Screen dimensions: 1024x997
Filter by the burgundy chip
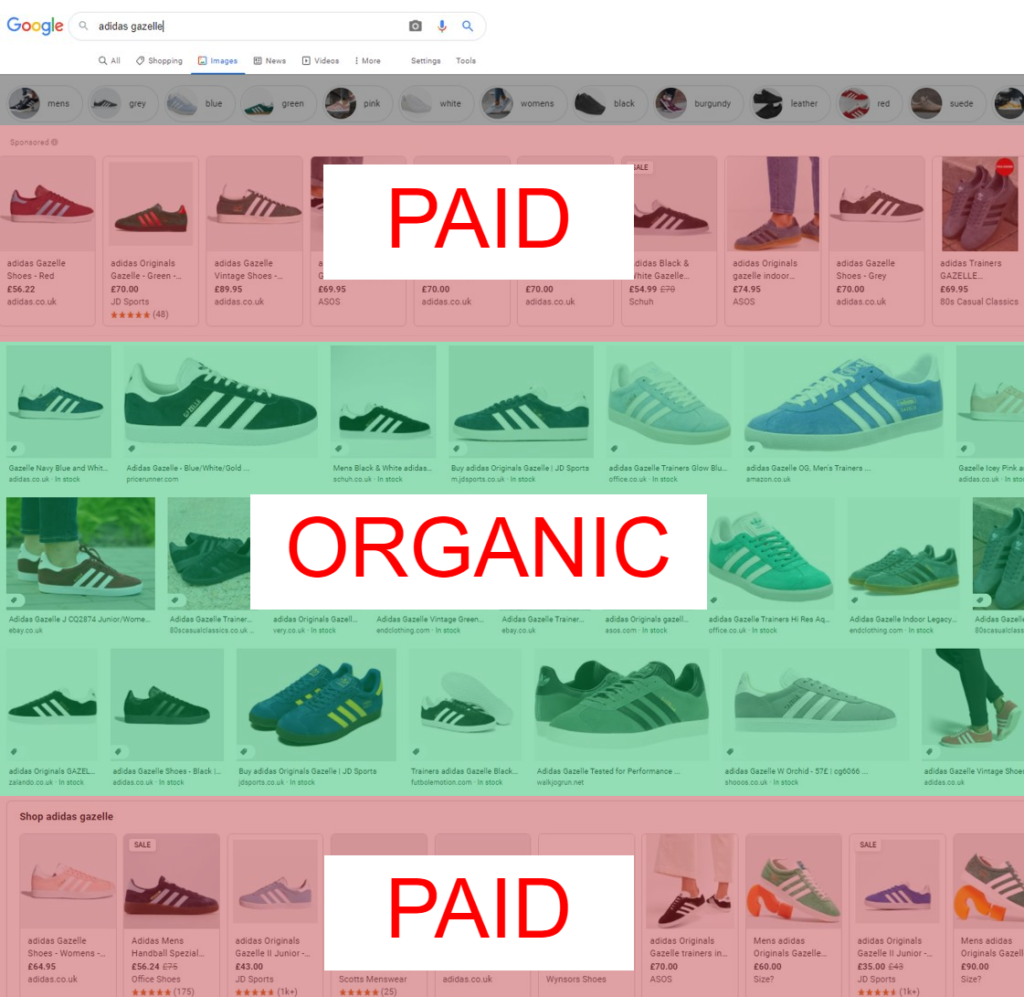coord(699,103)
